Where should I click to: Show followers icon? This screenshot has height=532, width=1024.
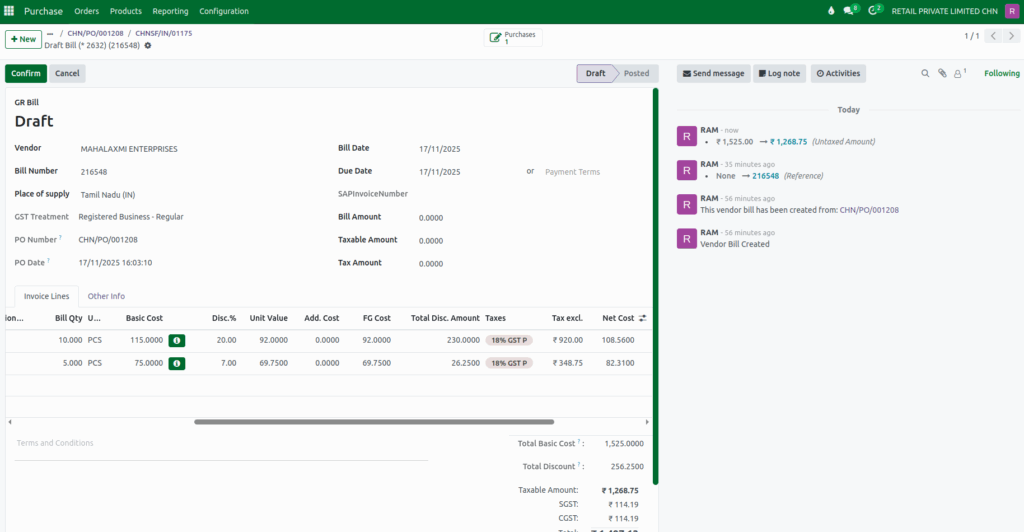click(x=958, y=74)
